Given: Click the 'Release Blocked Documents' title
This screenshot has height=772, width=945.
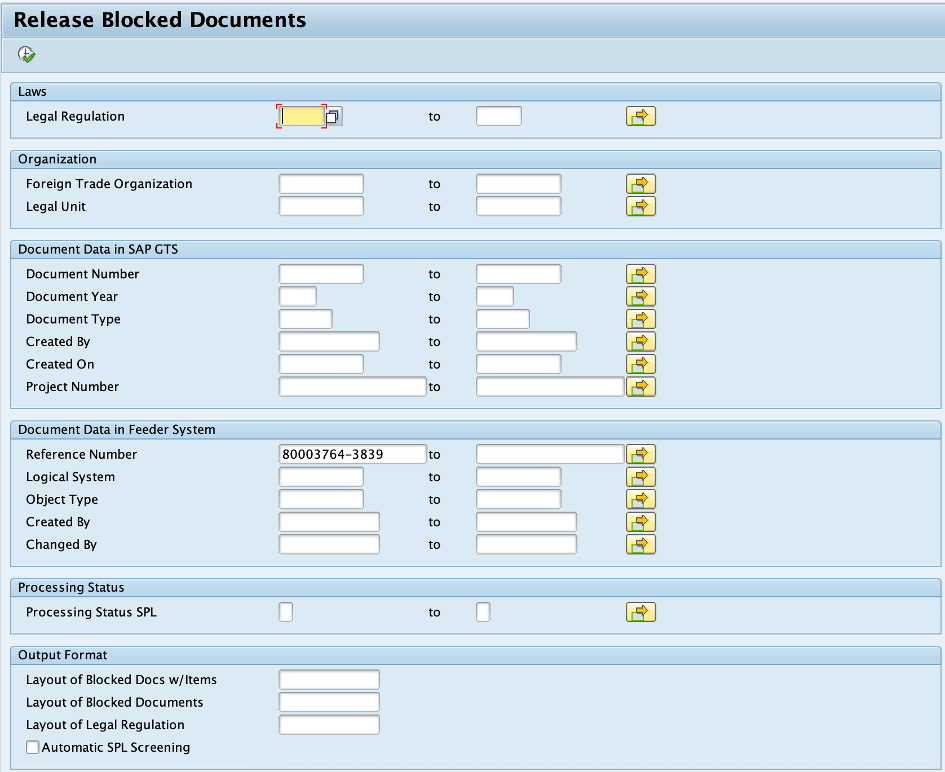Looking at the screenshot, I should [160, 20].
